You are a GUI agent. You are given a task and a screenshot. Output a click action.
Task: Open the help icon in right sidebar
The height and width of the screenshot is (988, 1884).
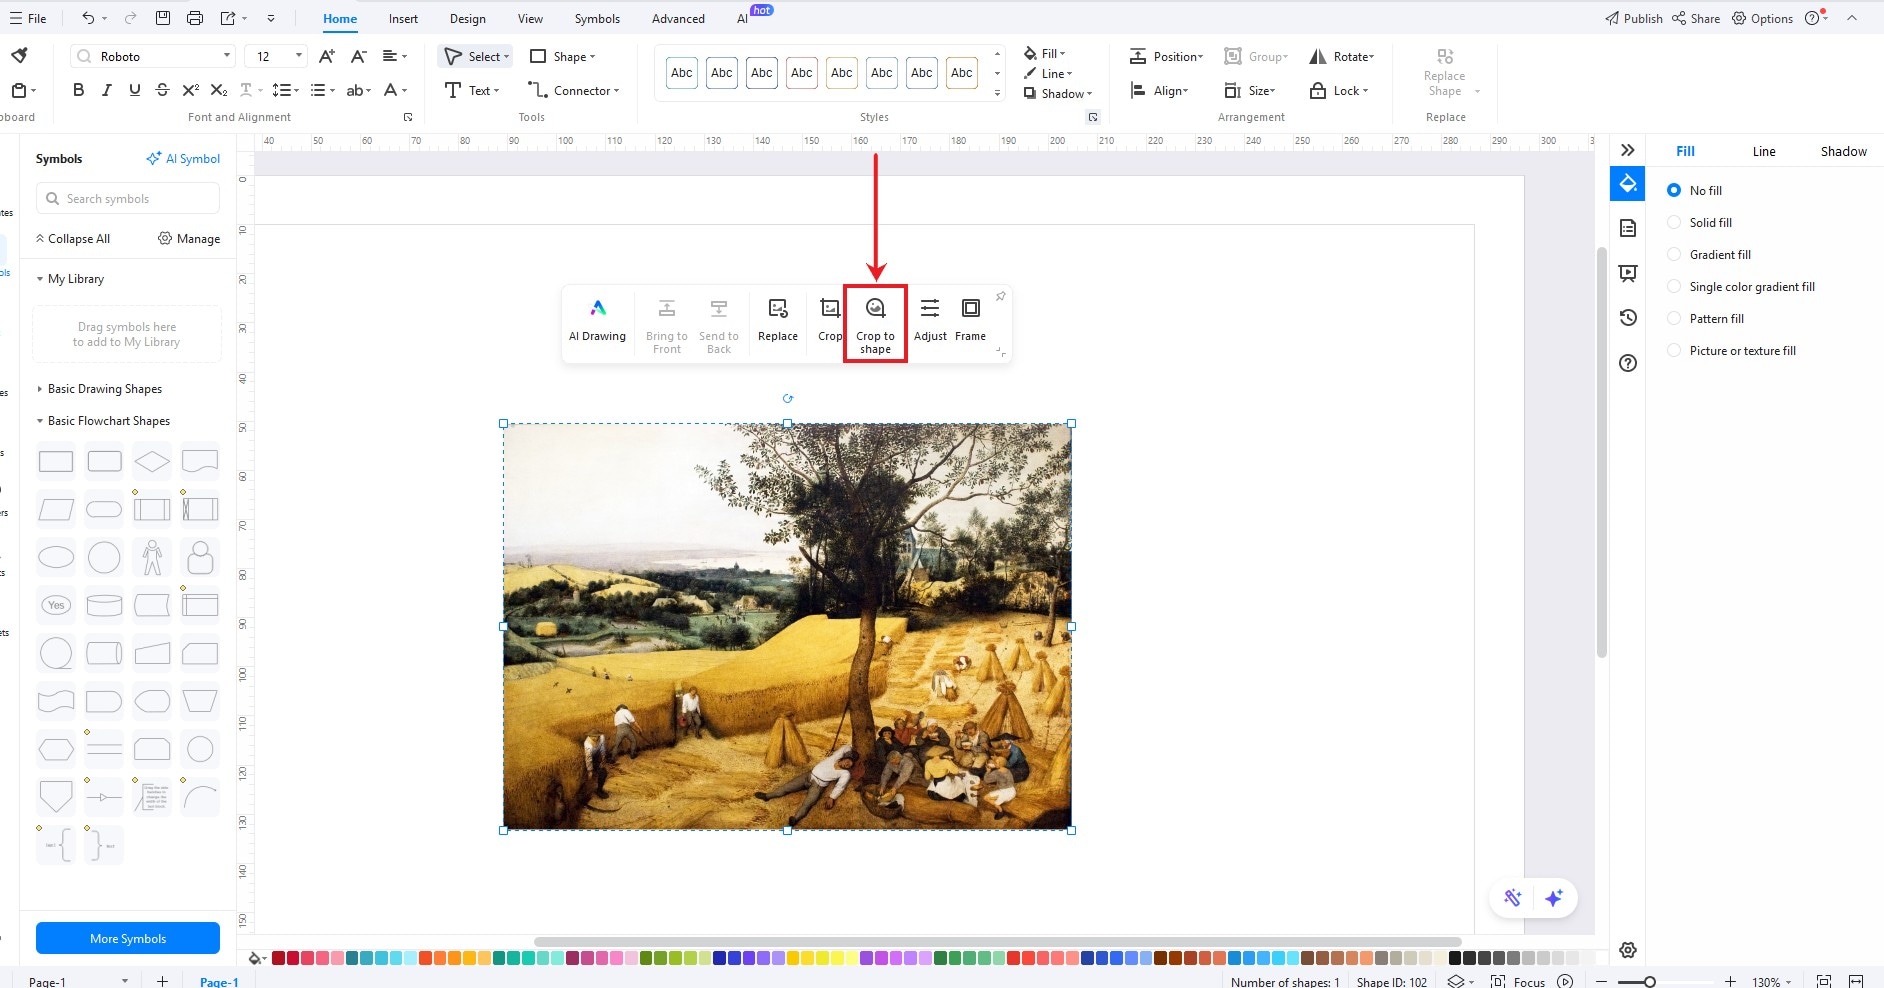pyautogui.click(x=1628, y=363)
